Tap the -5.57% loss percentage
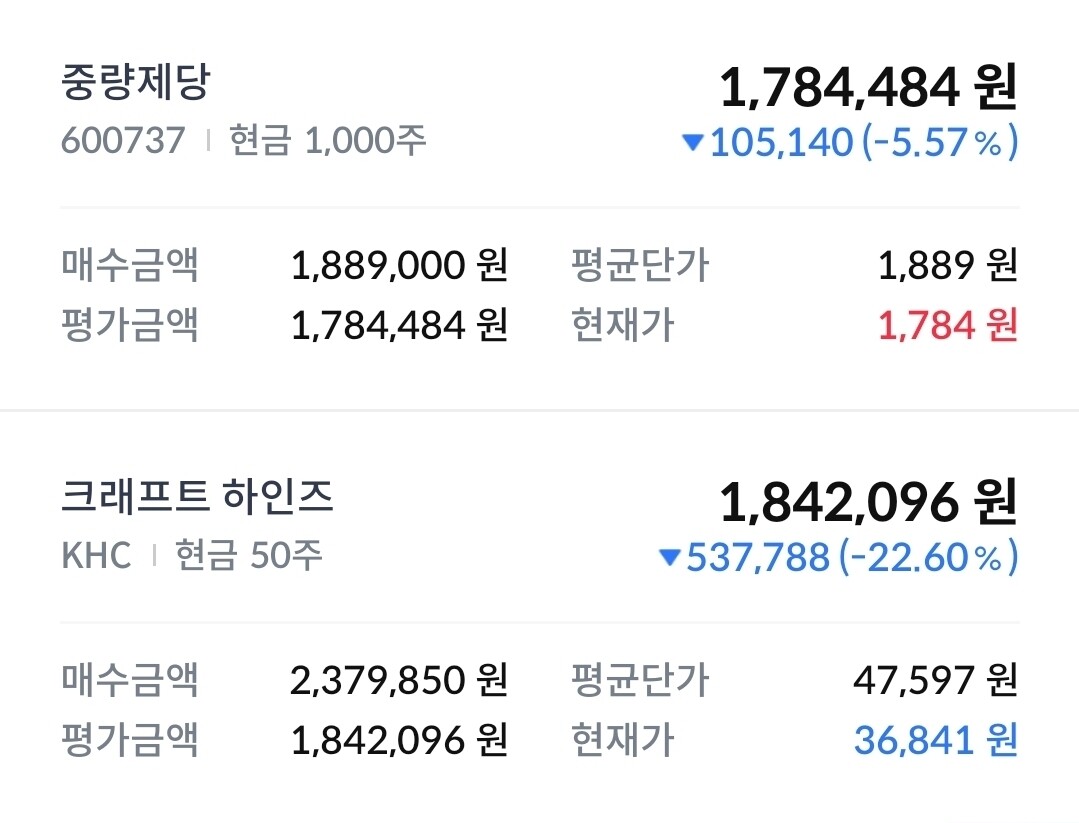 940,143
